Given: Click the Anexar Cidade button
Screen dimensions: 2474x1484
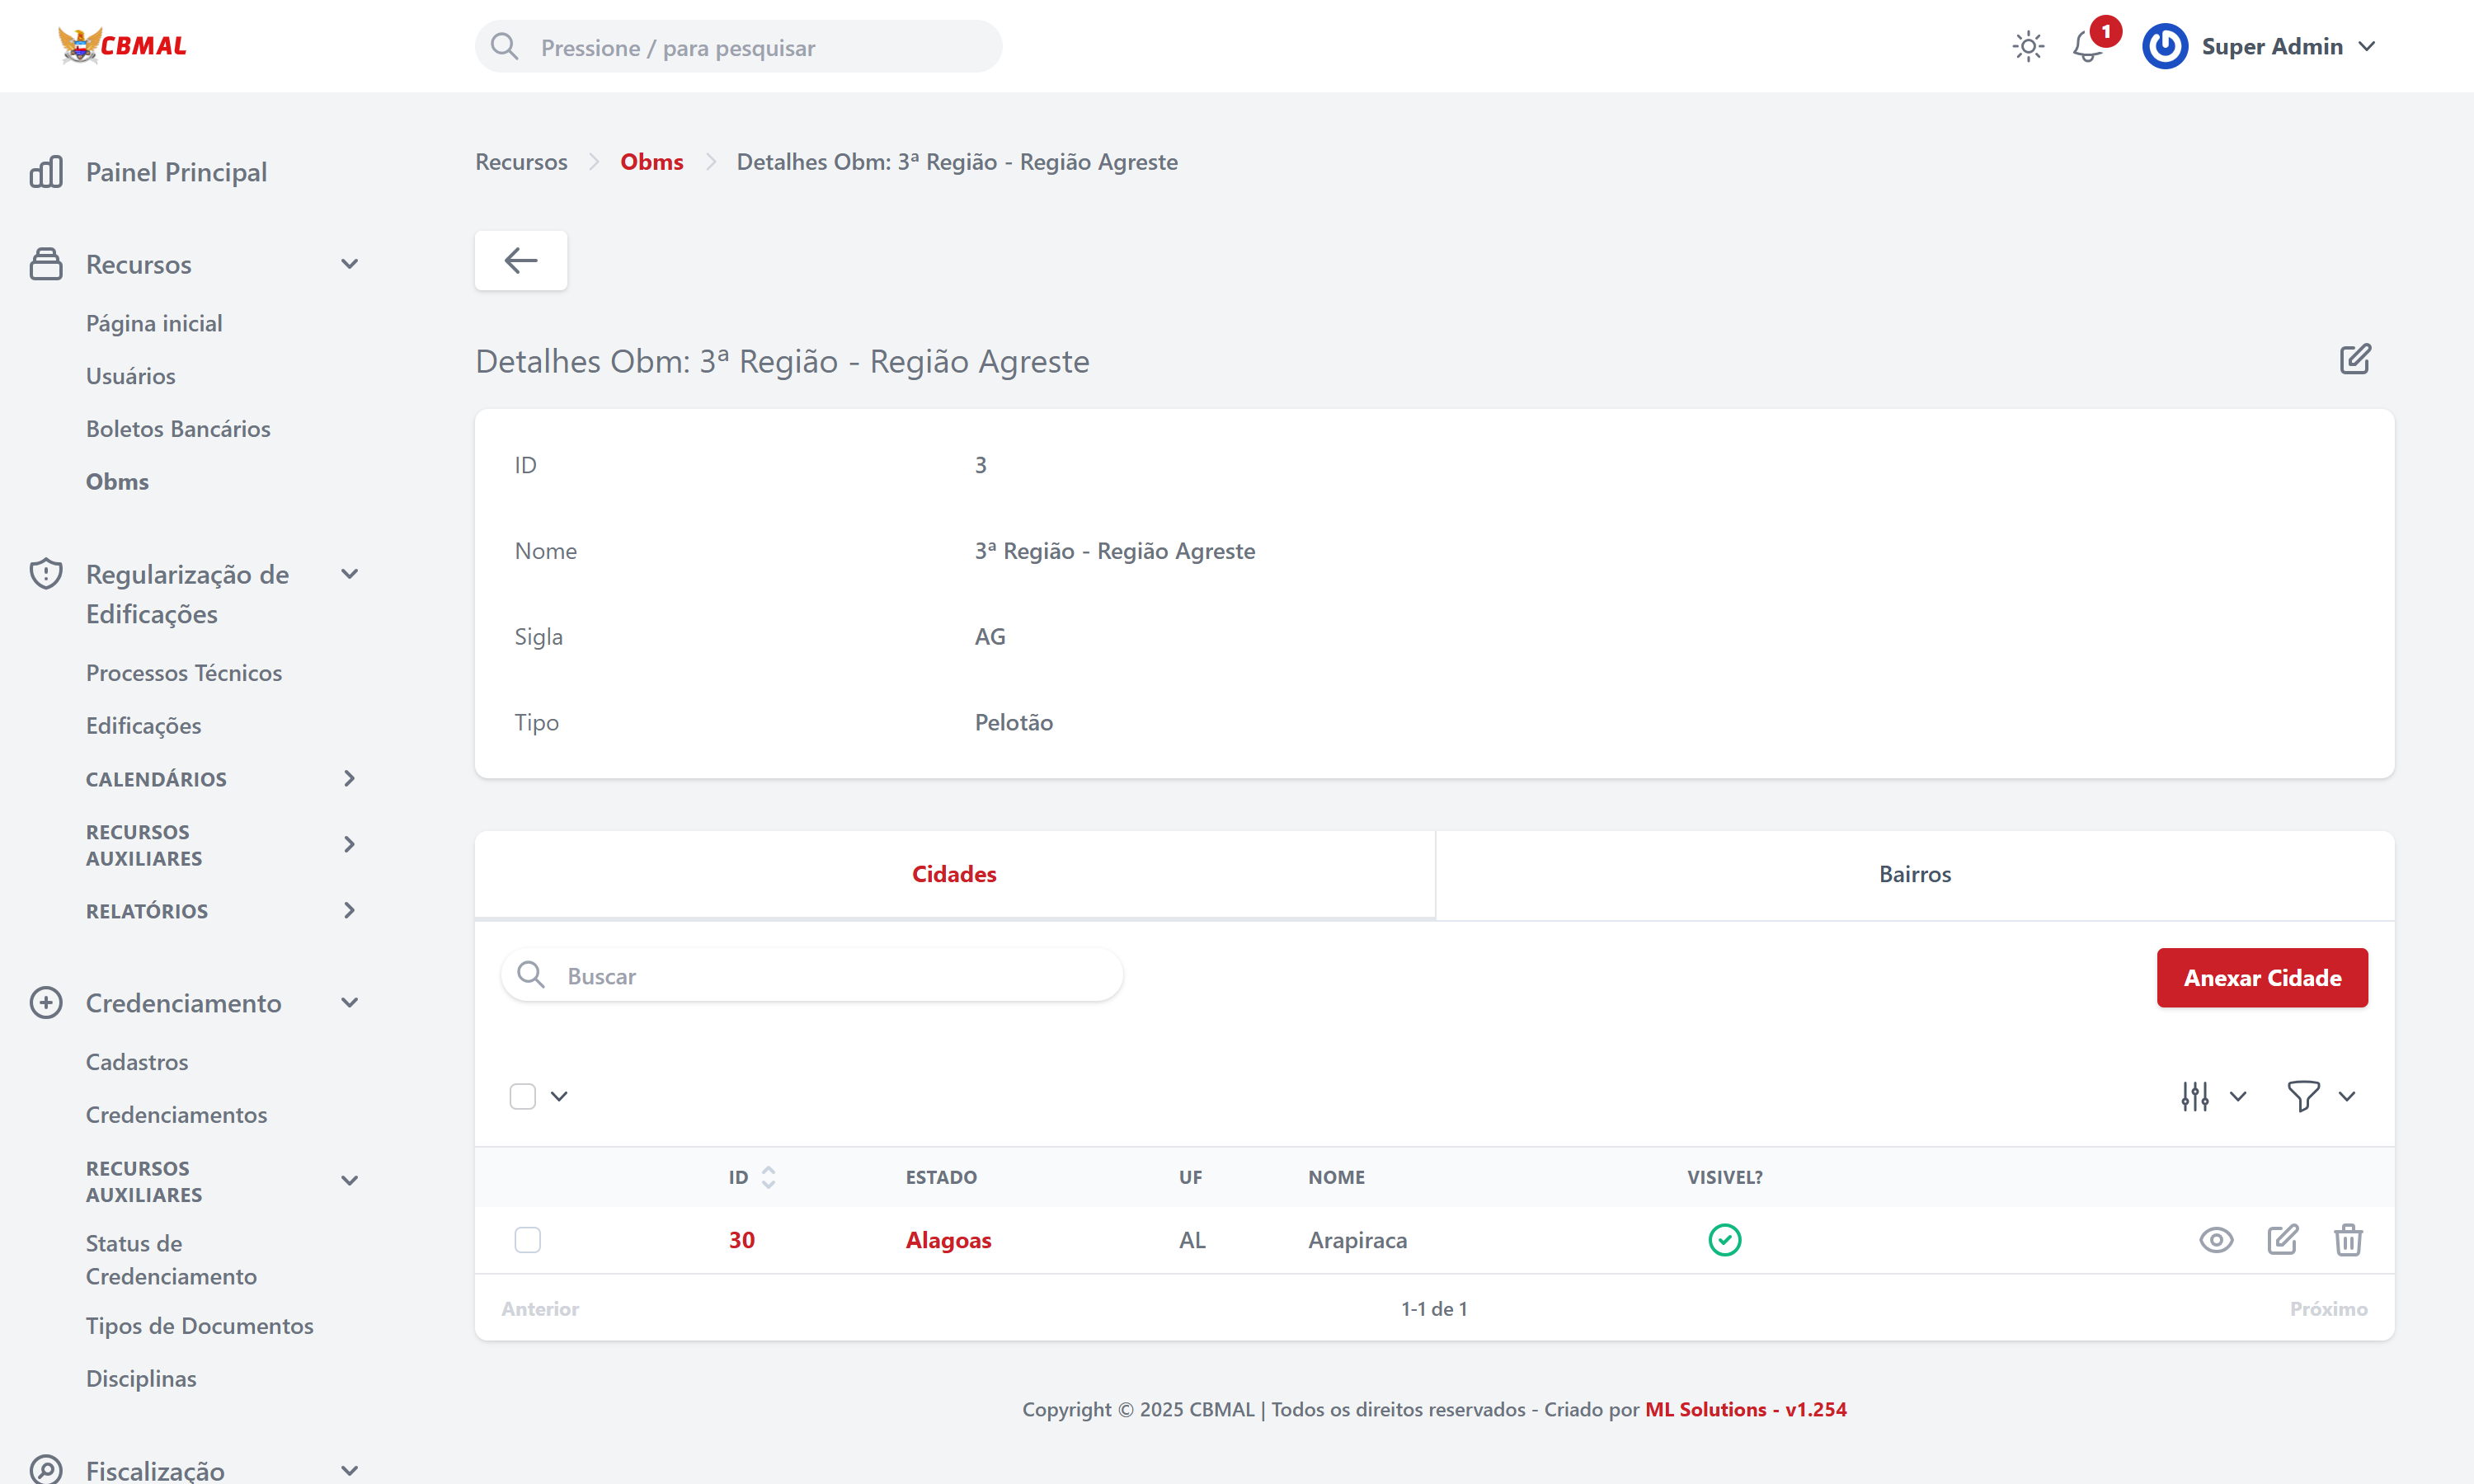Looking at the screenshot, I should (x=2261, y=977).
